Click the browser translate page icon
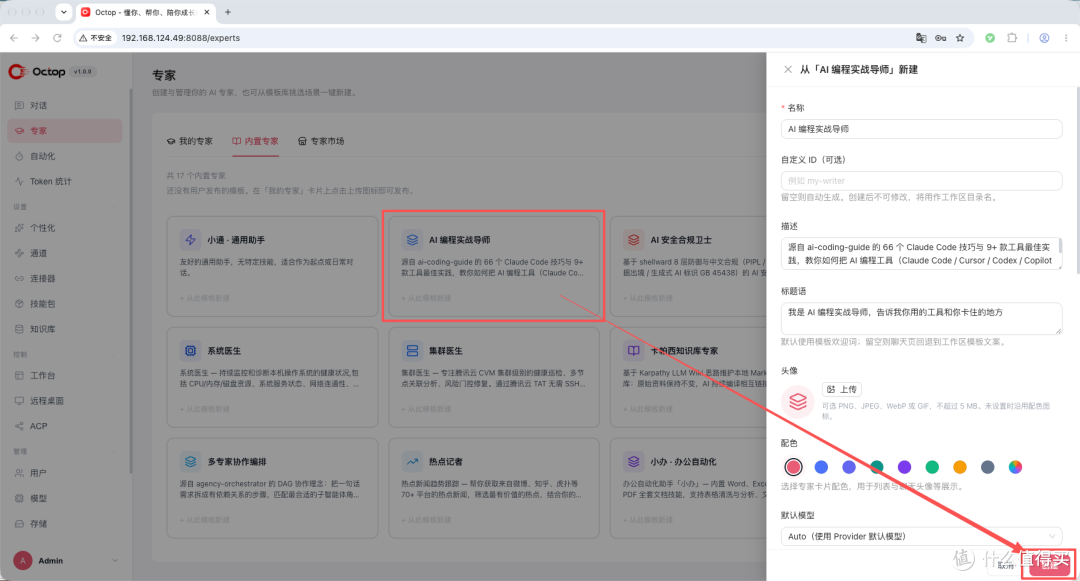The height and width of the screenshot is (581, 1080). click(x=921, y=38)
